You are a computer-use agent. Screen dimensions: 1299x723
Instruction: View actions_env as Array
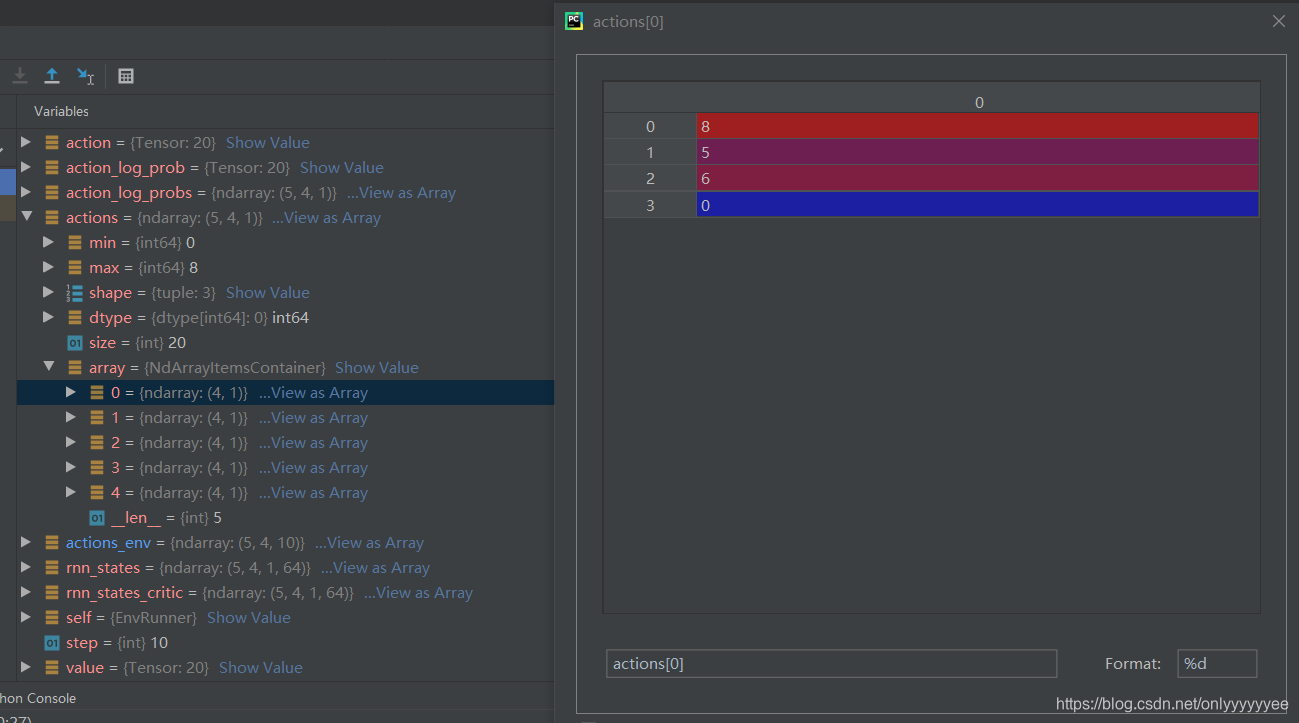point(369,543)
